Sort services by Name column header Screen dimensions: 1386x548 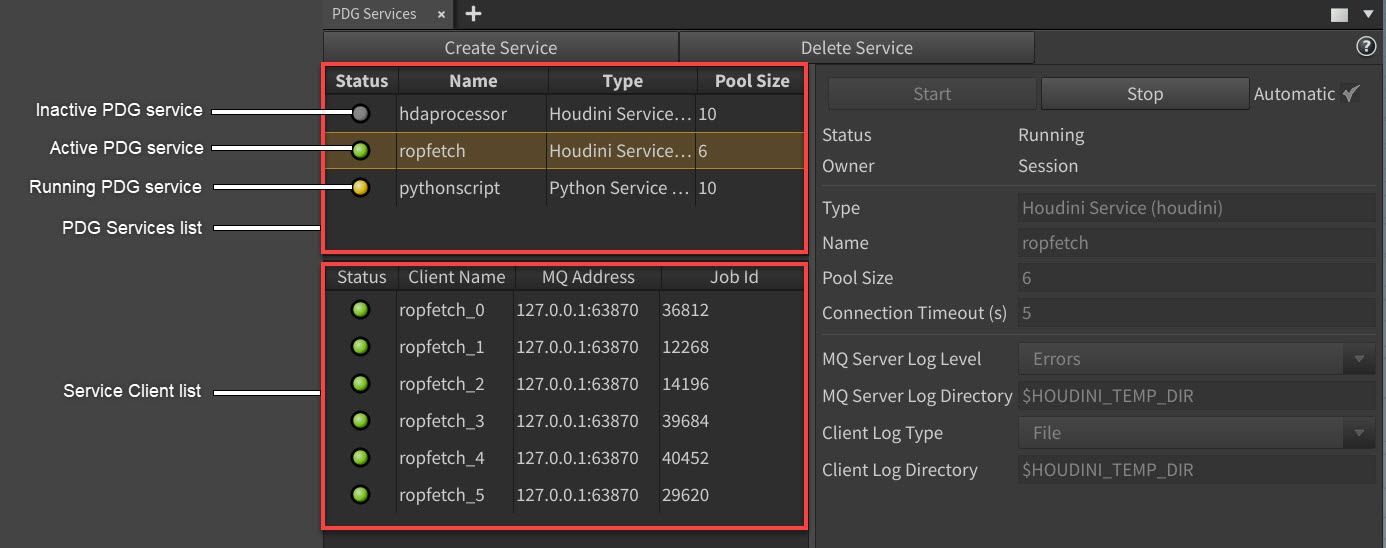coord(473,81)
